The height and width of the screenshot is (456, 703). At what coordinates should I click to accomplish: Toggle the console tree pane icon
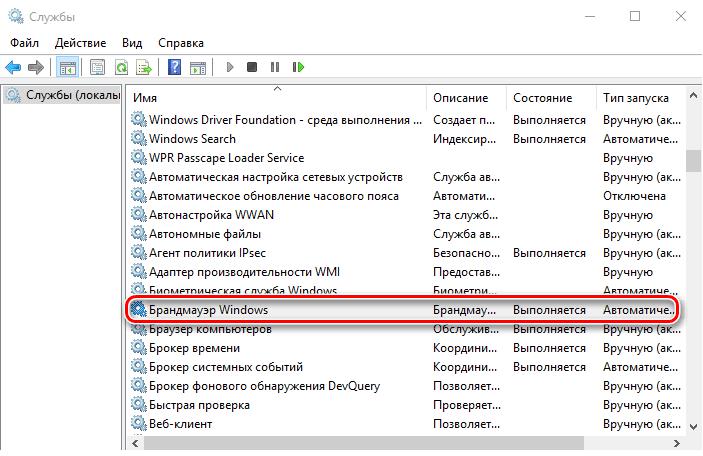pyautogui.click(x=68, y=68)
